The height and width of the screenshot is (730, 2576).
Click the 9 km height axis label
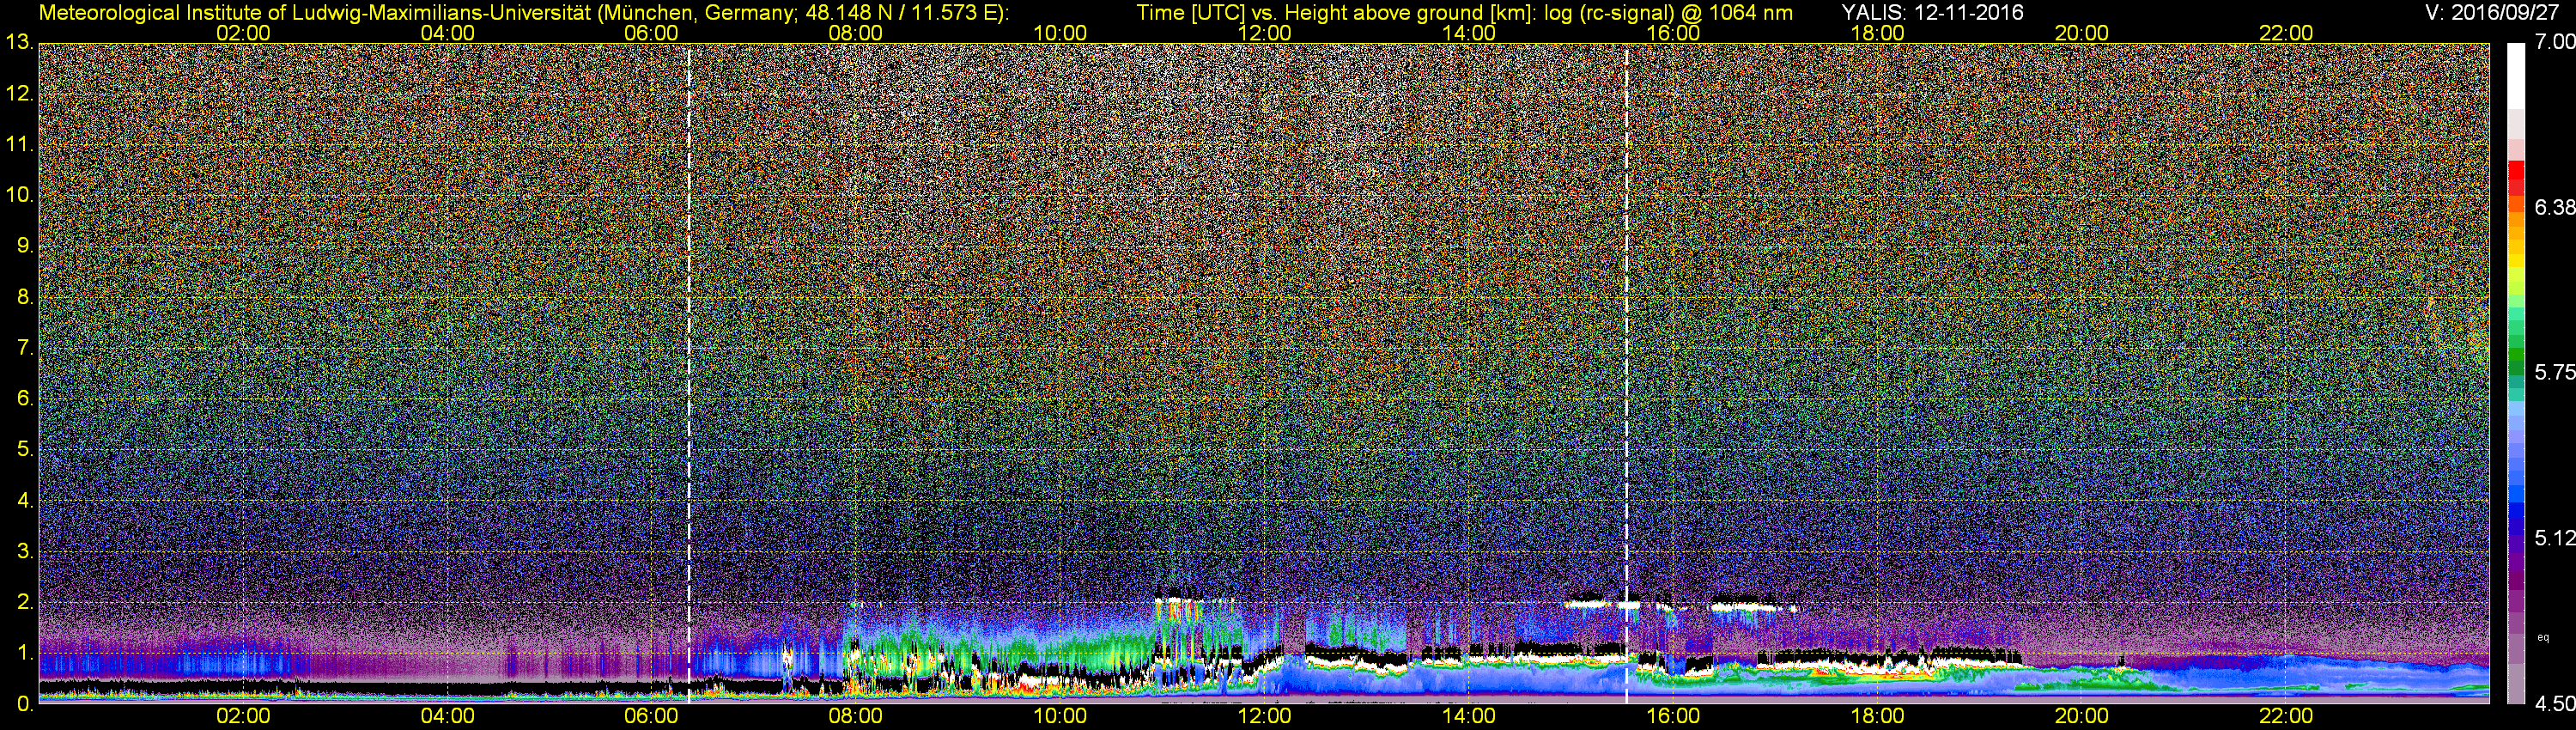coord(25,246)
